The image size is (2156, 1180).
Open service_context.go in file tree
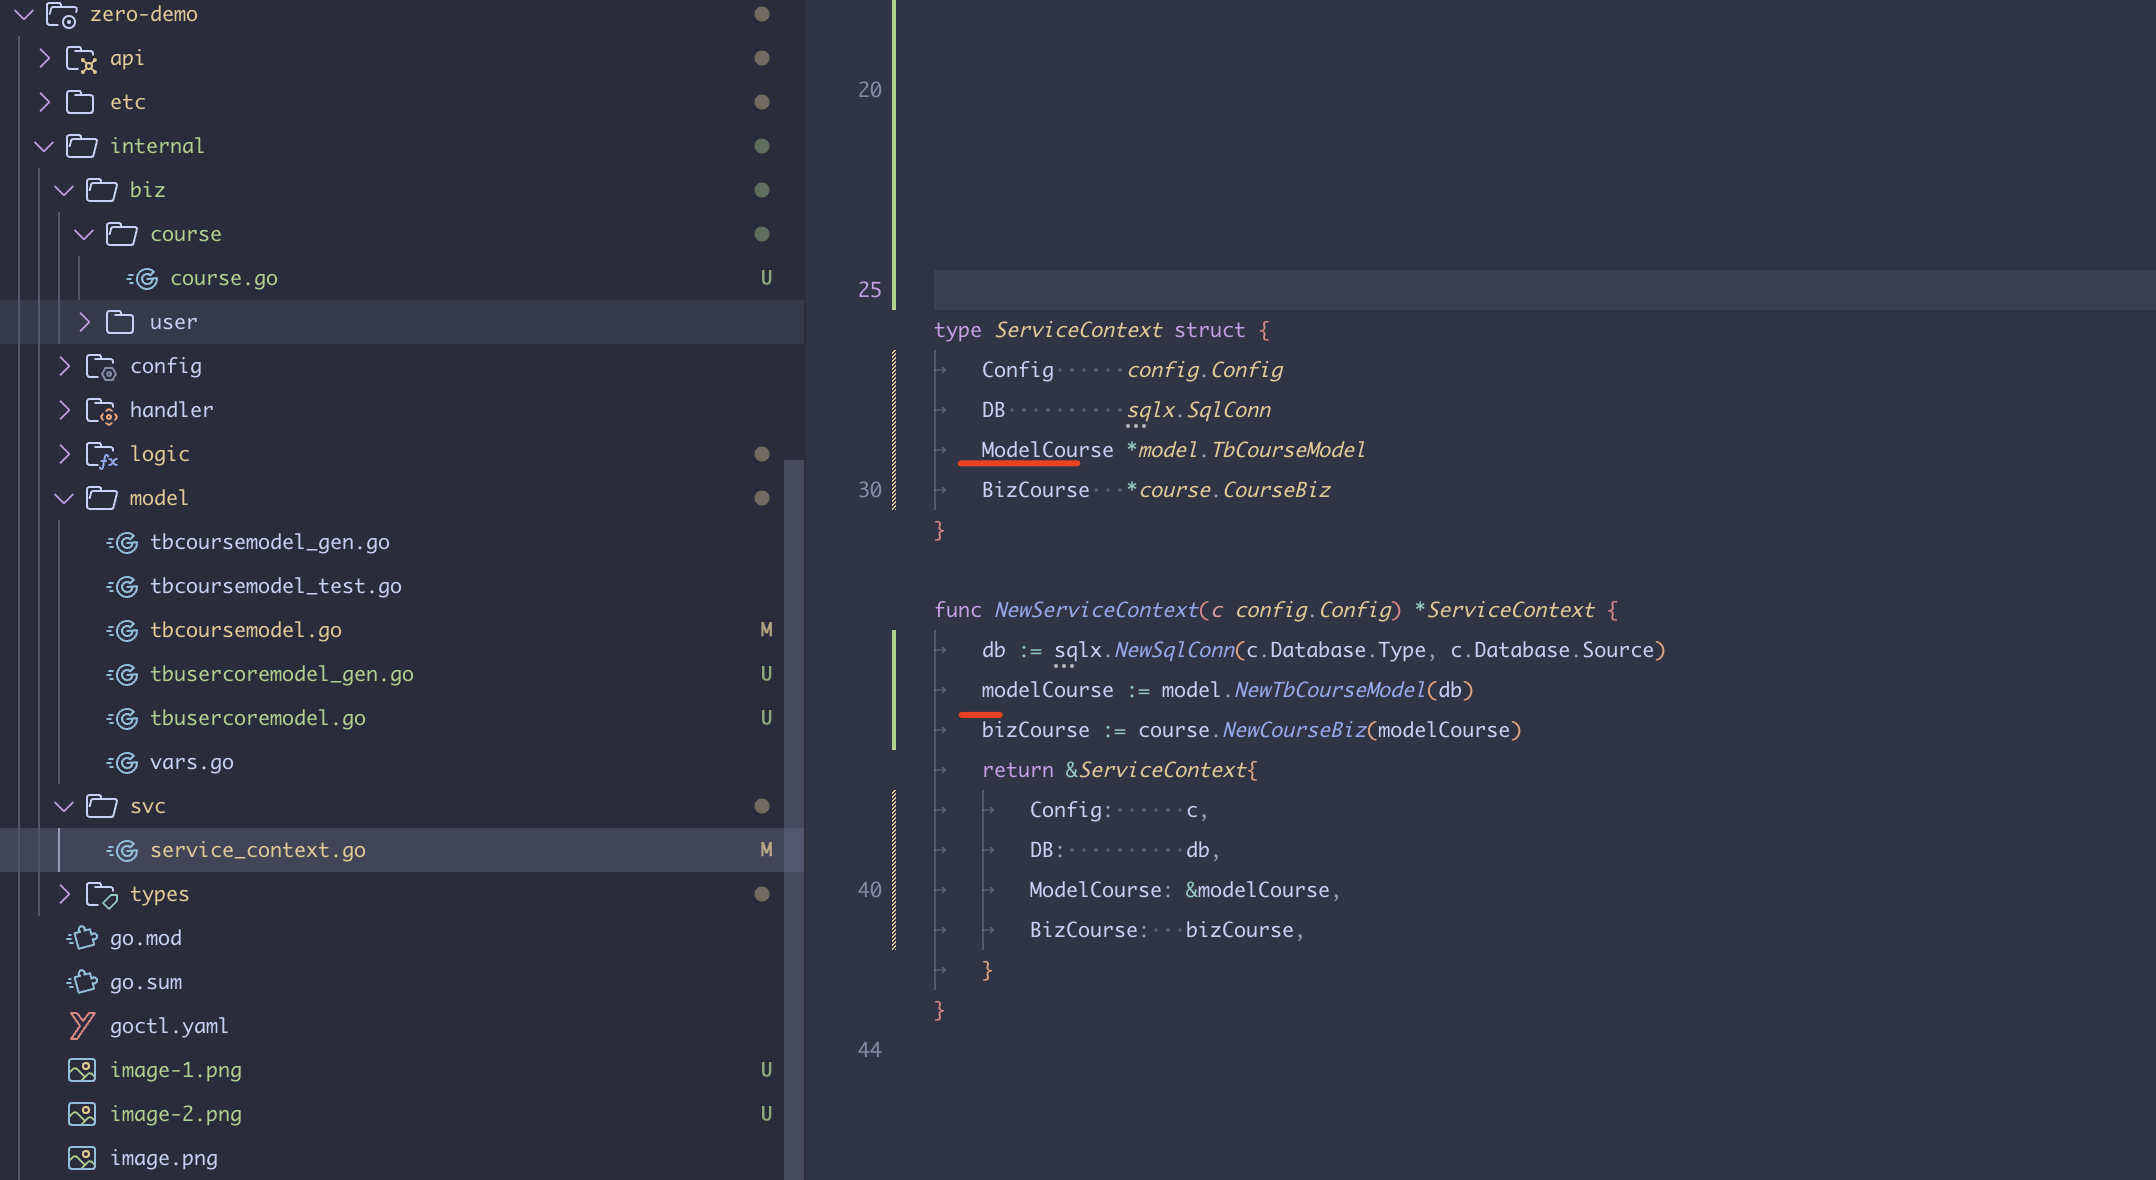pos(257,850)
